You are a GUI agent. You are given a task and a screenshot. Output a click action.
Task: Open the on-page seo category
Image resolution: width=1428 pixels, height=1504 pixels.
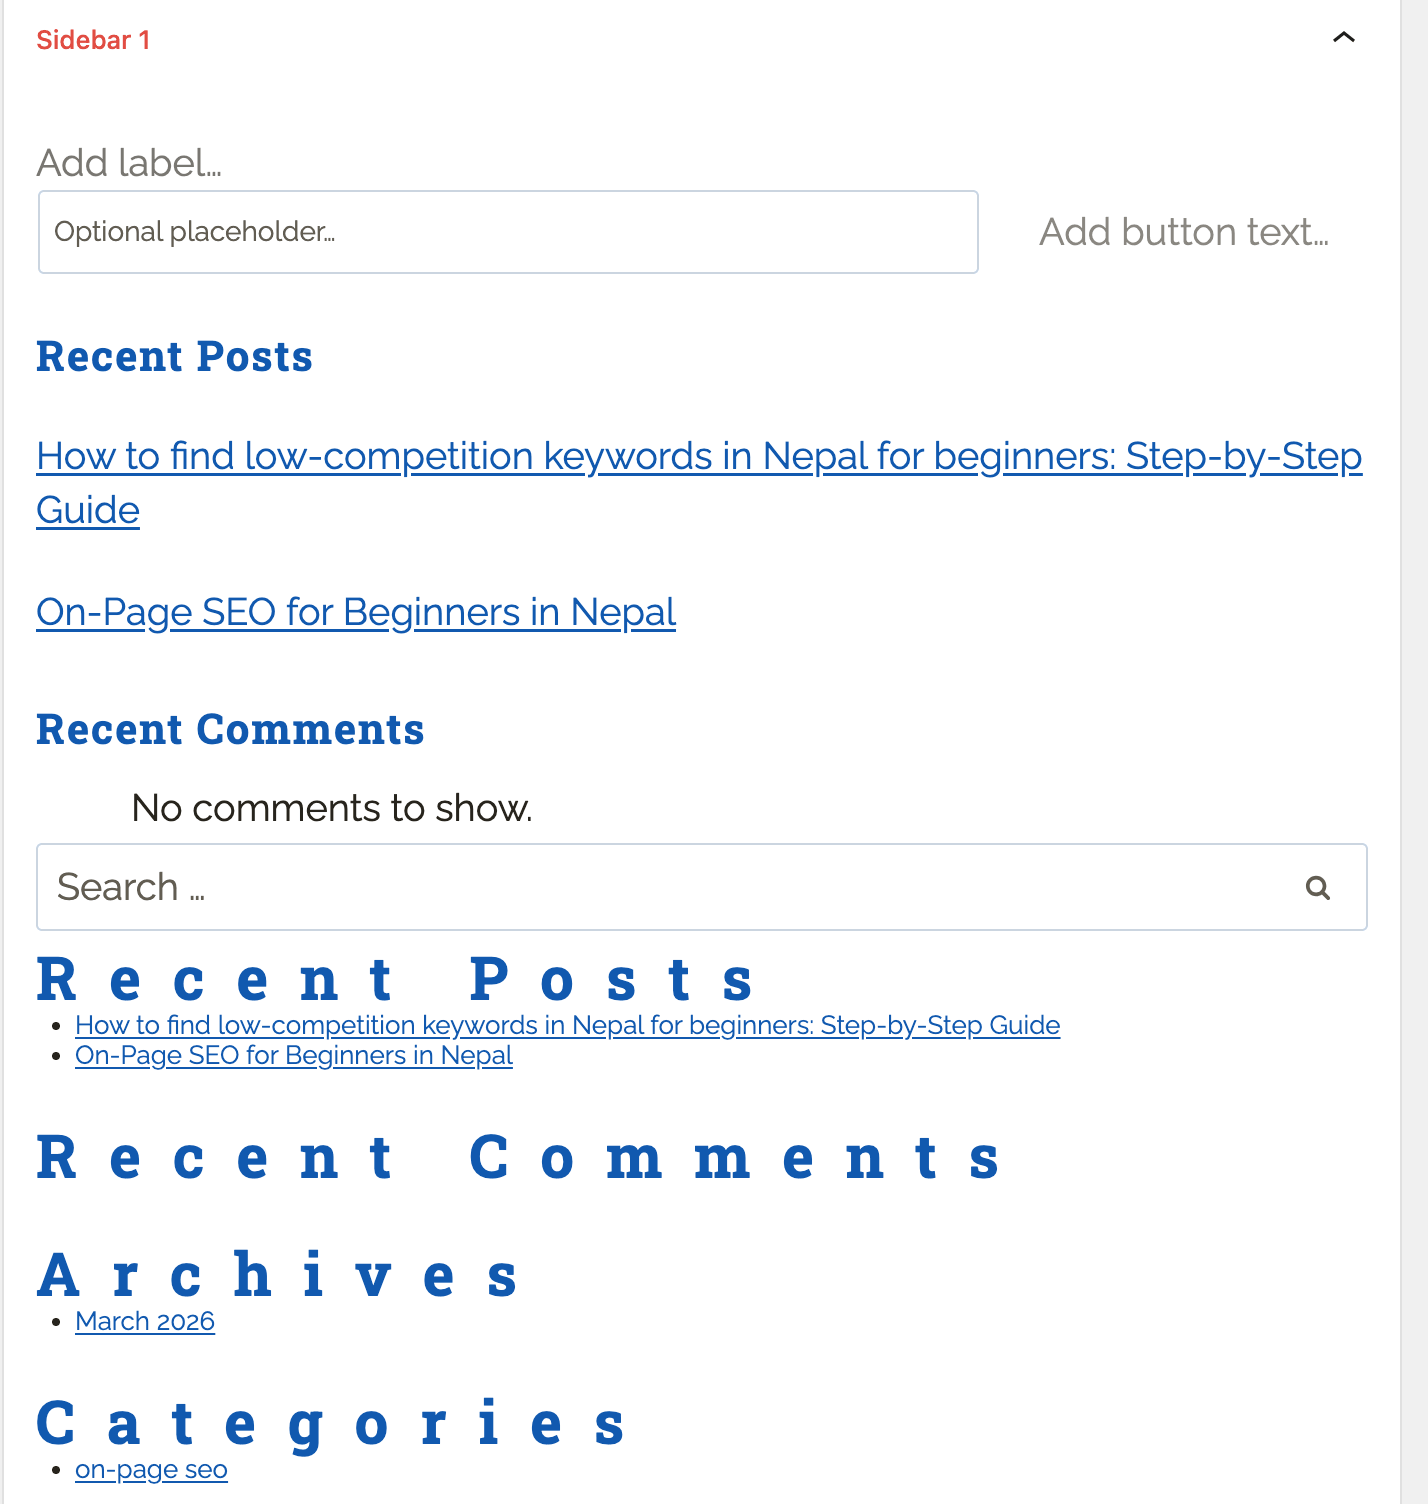151,1469
